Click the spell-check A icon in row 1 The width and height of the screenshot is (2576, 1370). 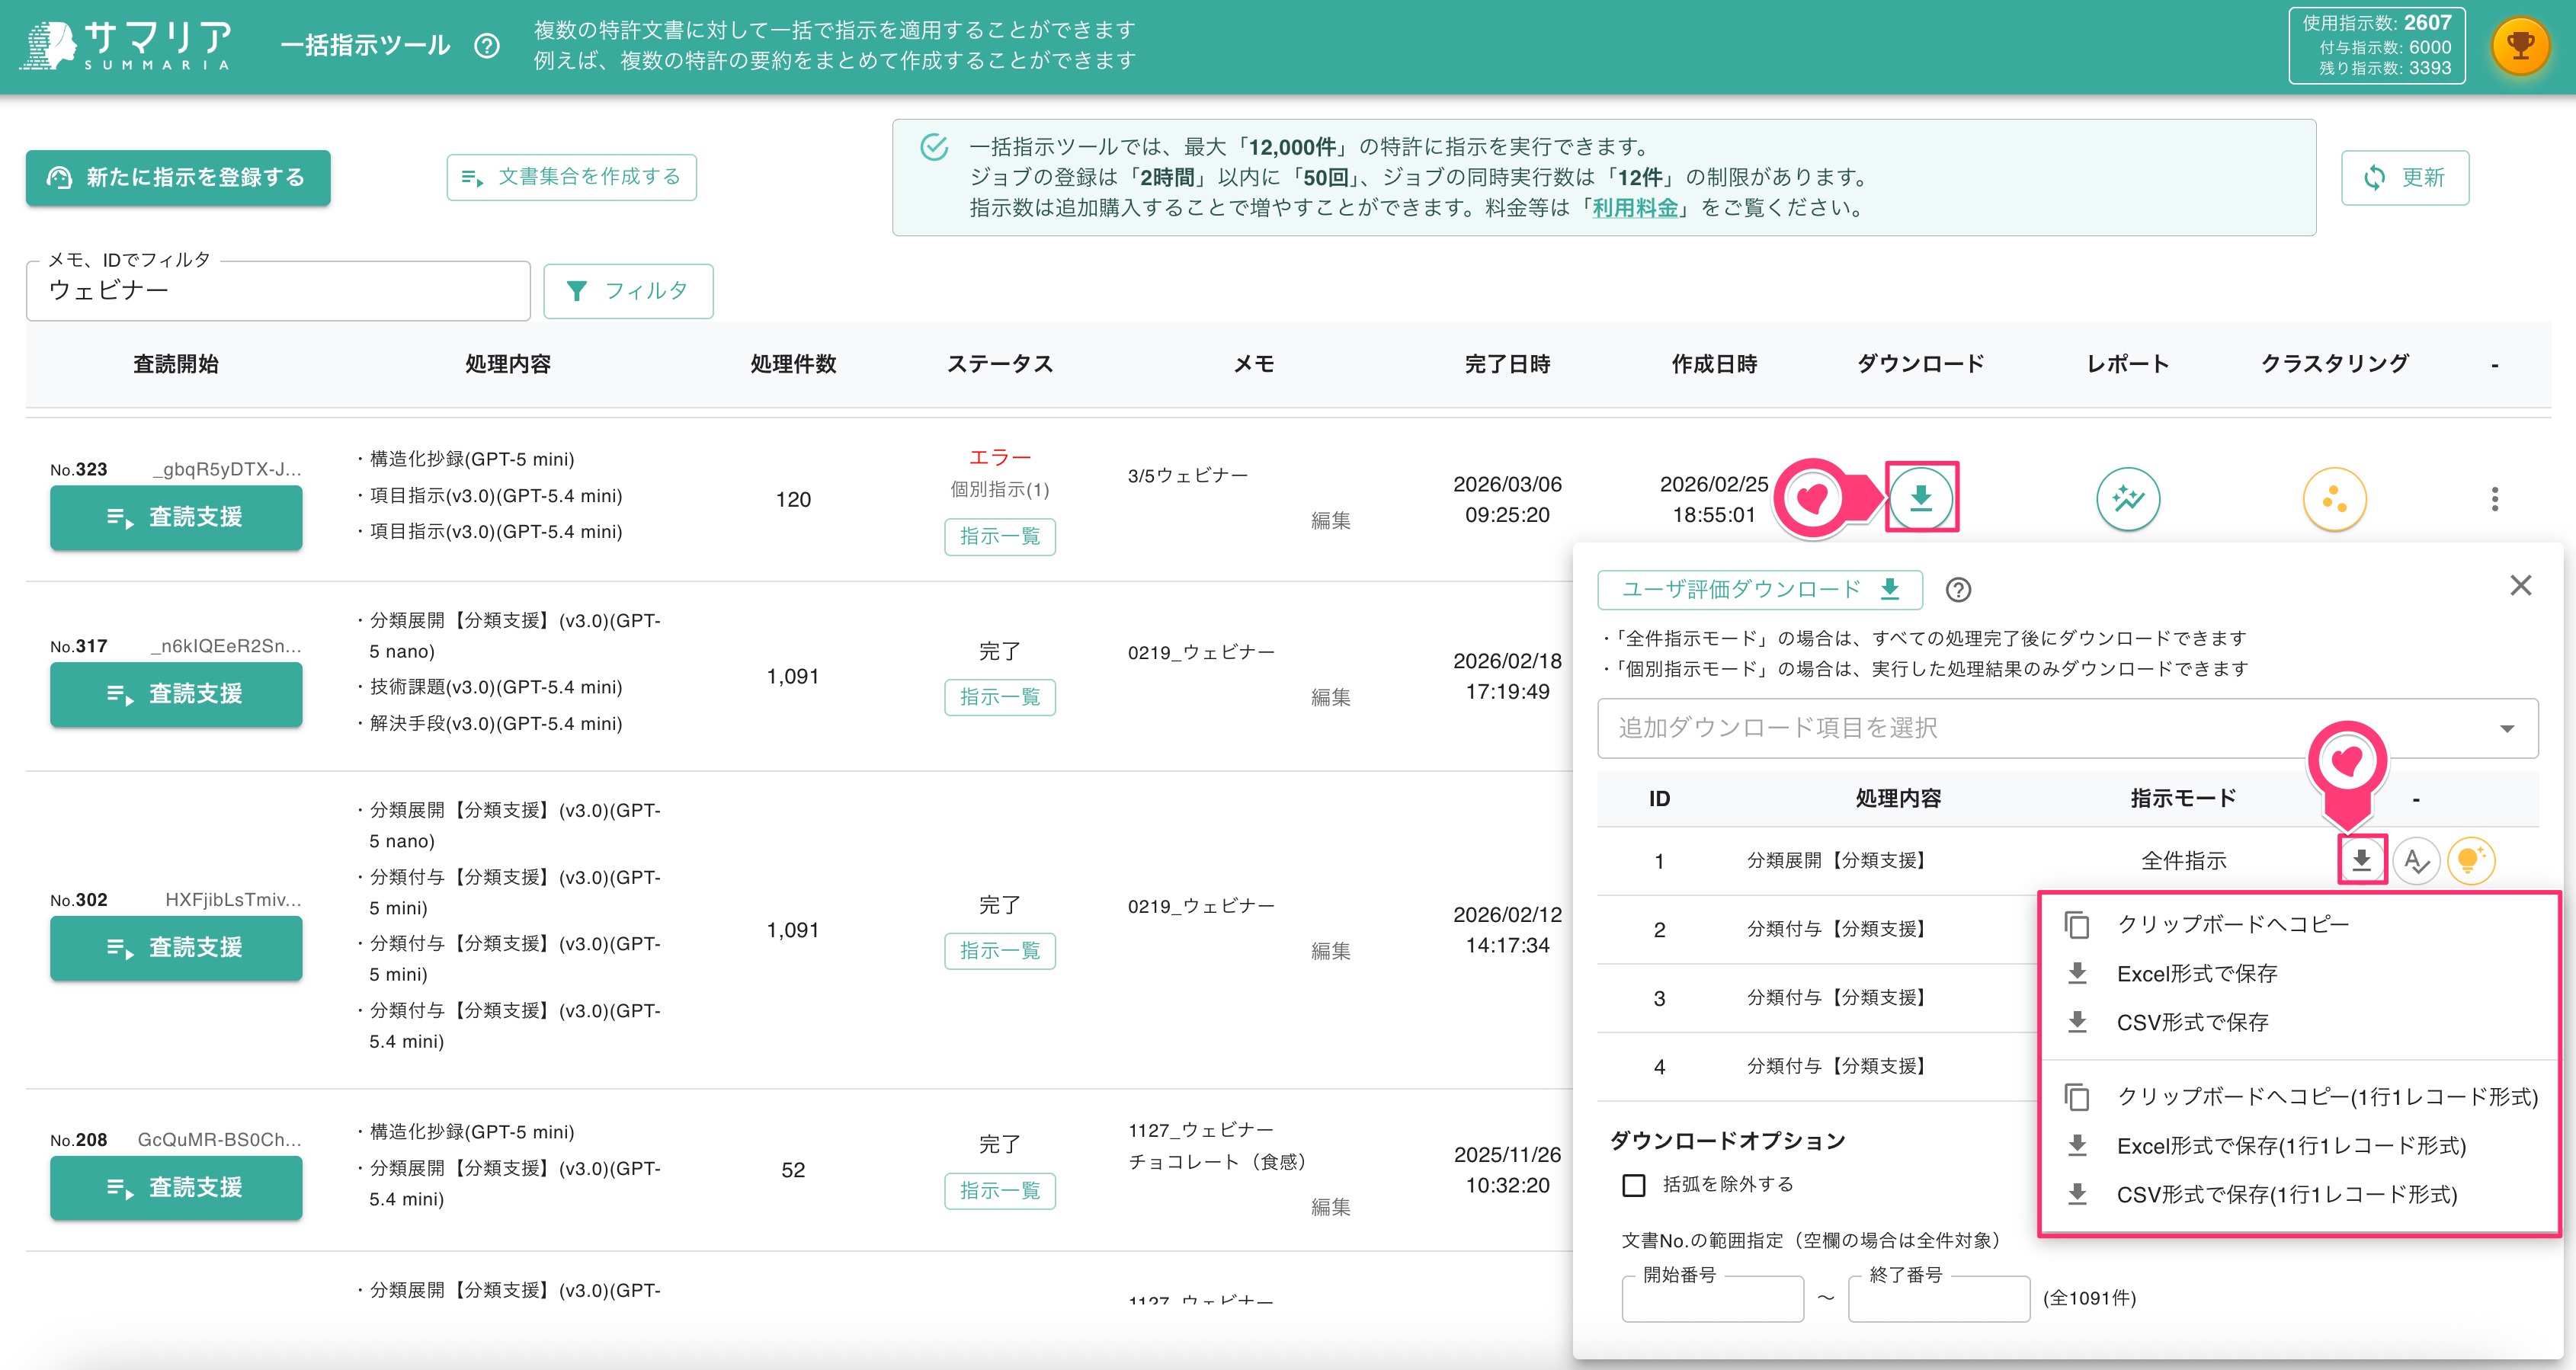pos(2416,860)
